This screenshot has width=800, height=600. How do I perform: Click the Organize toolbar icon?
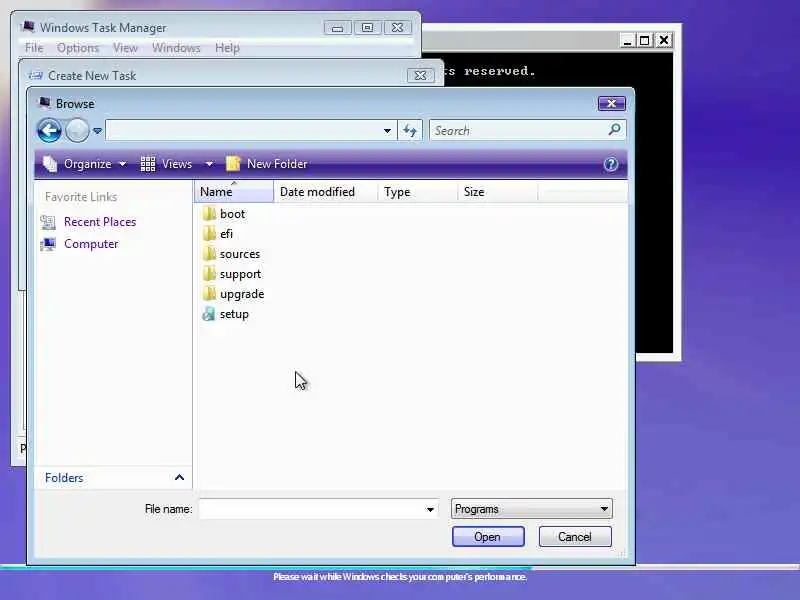click(x=50, y=164)
